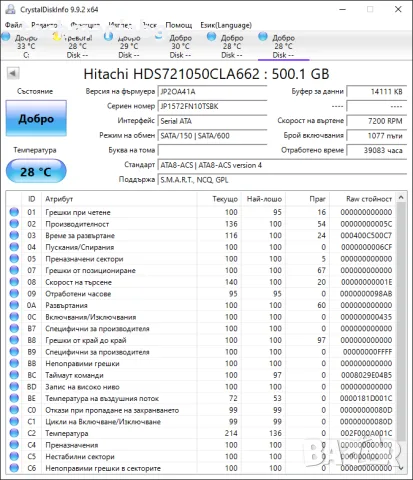Click the status orb for attribute C0

click(14, 410)
